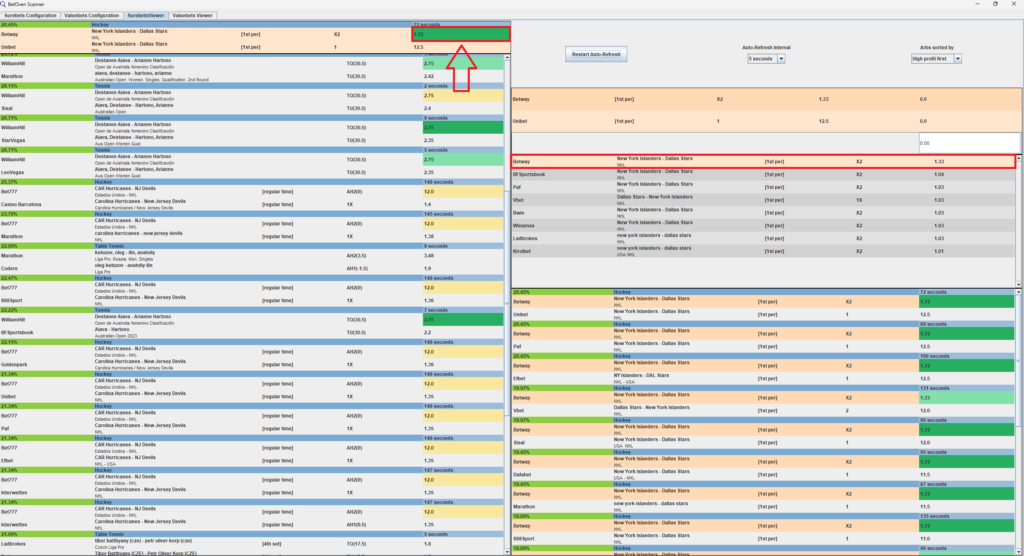This screenshot has height=556, width=1024.
Task: Click the 87 seconds Hockey arb header
Action: pyautogui.click(x=763, y=484)
